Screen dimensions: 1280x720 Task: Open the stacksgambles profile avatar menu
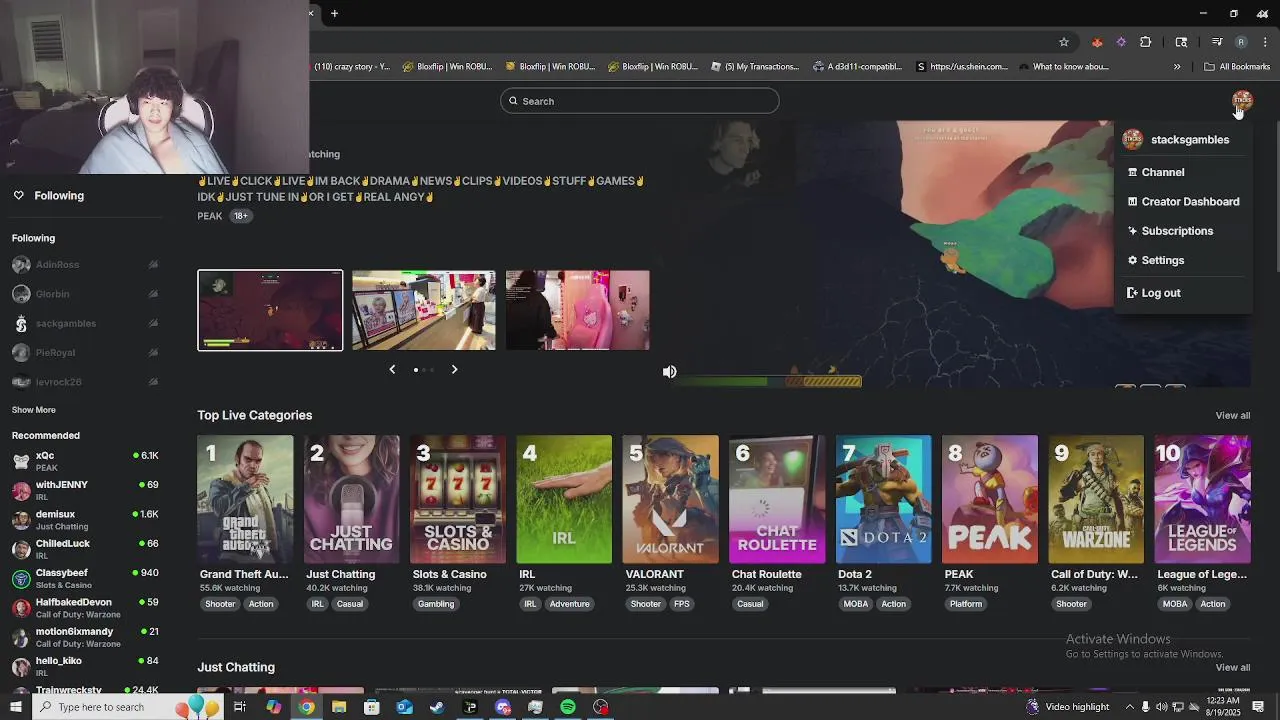[x=1242, y=100]
